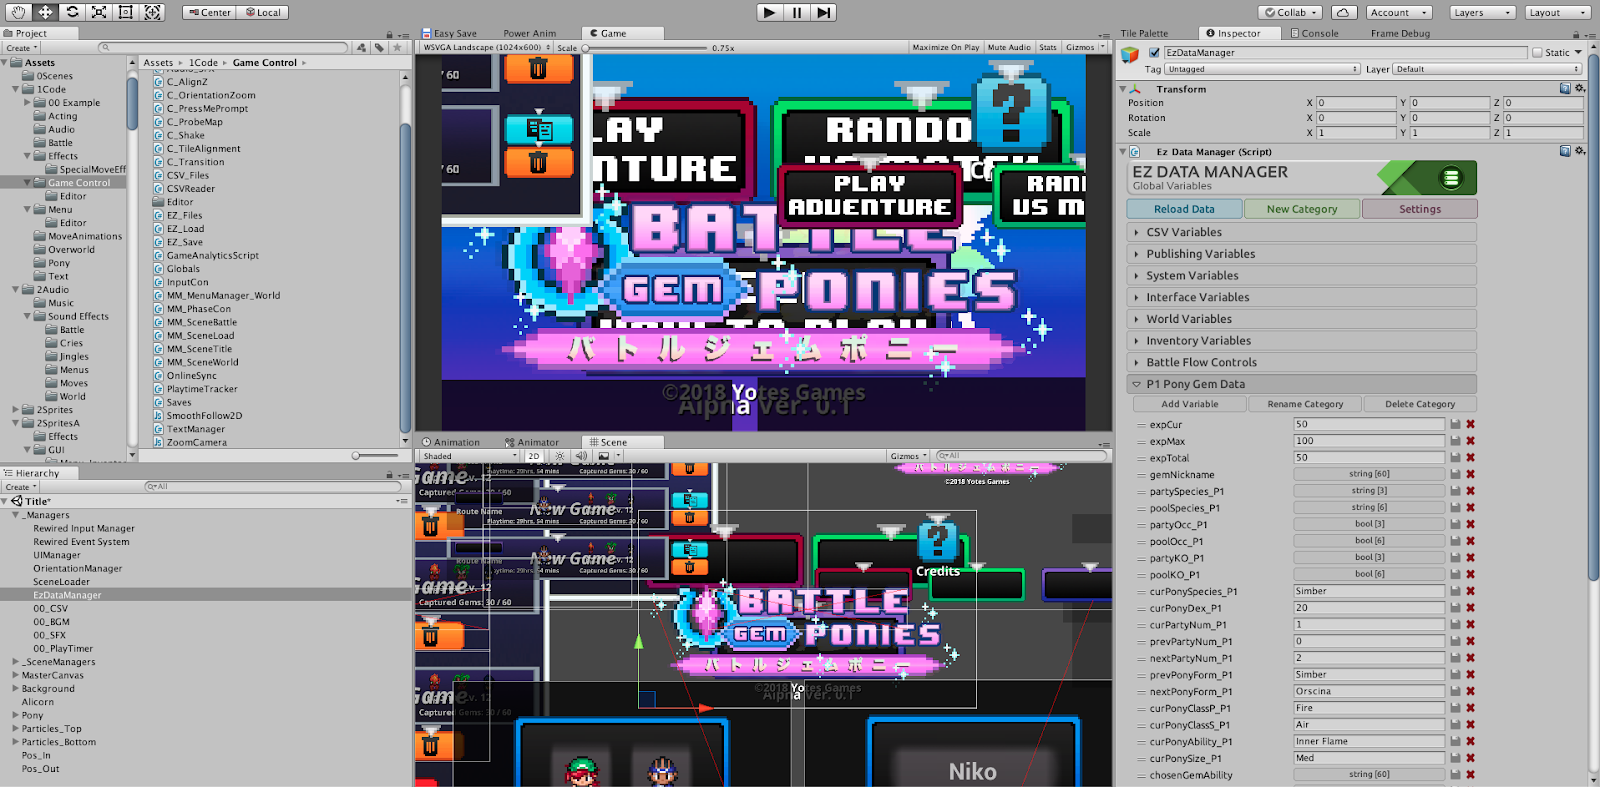Open the Ez Data Manager script gear menu
Image resolution: width=1600 pixels, height=787 pixels.
pos(1580,151)
